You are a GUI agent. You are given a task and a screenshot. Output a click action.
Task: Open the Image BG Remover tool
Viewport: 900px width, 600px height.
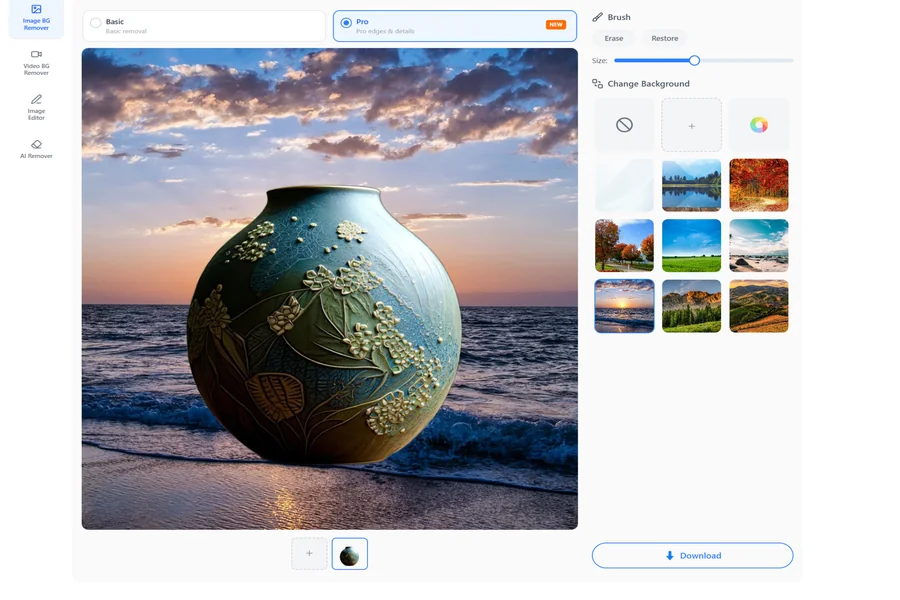click(x=36, y=18)
